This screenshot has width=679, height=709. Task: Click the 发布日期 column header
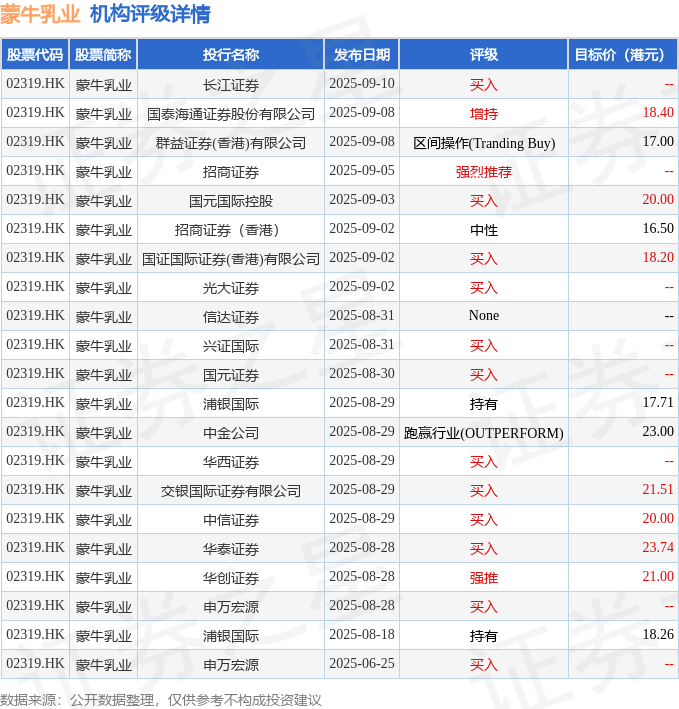tap(362, 55)
